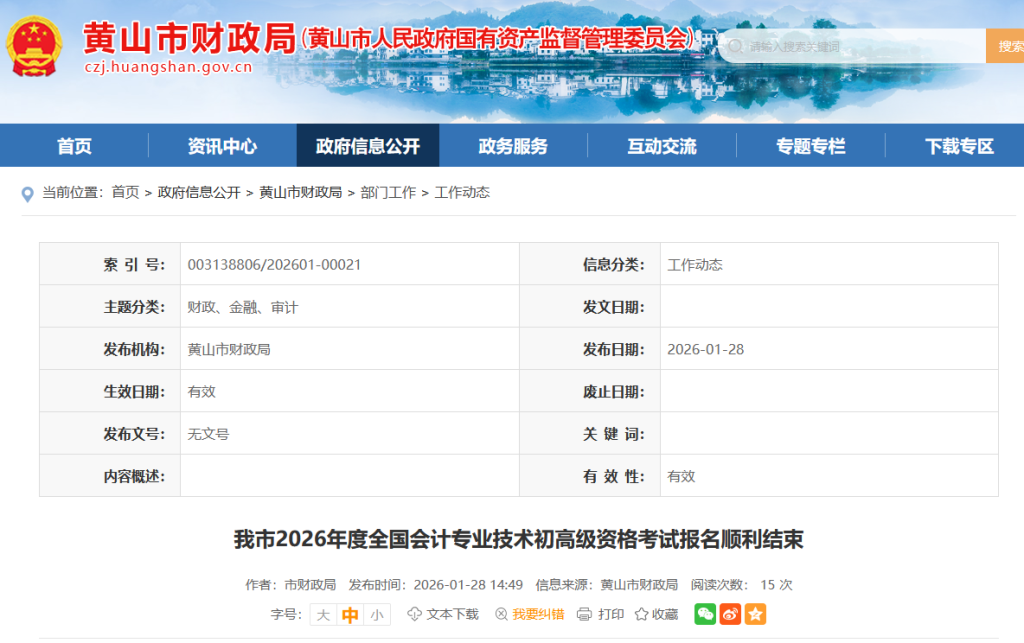Open the 下载专区 tab
1024x643 pixels.
[x=959, y=146]
